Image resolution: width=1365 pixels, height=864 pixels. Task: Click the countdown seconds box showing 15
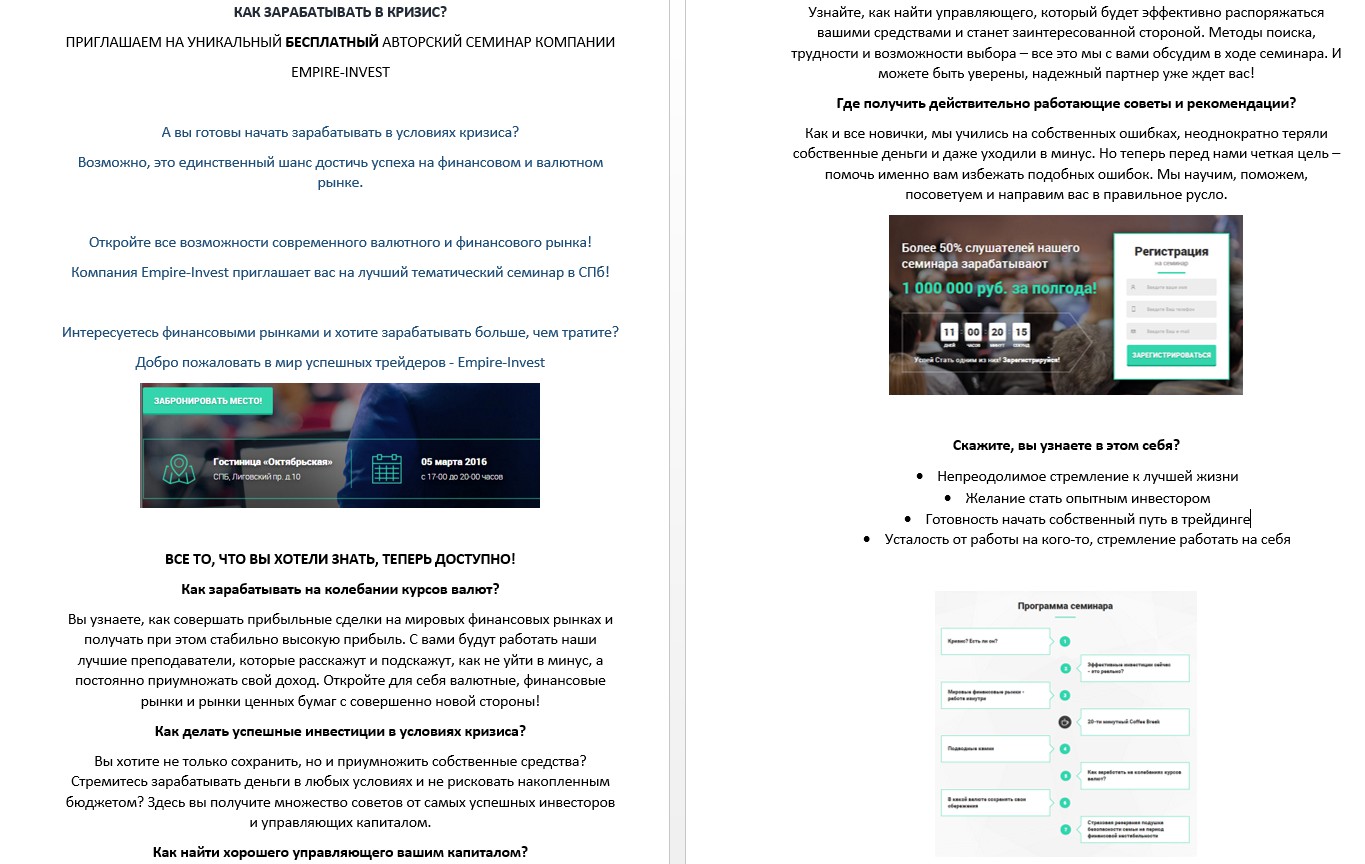point(1020,333)
